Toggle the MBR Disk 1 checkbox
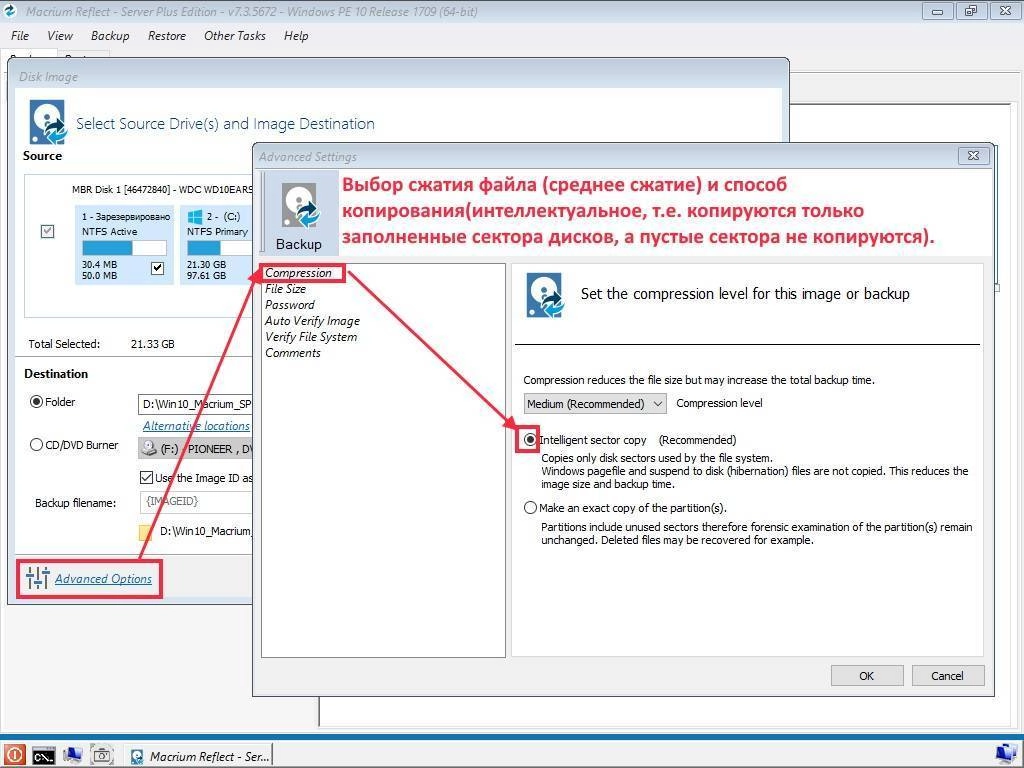Screen dimensions: 1024x768 [48, 231]
